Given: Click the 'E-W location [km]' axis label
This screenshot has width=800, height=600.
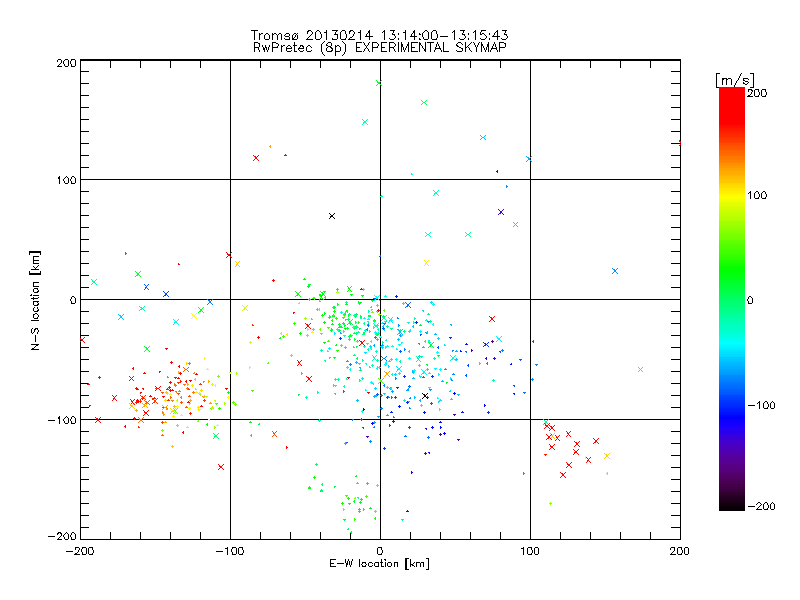Looking at the screenshot, I should click(379, 564).
